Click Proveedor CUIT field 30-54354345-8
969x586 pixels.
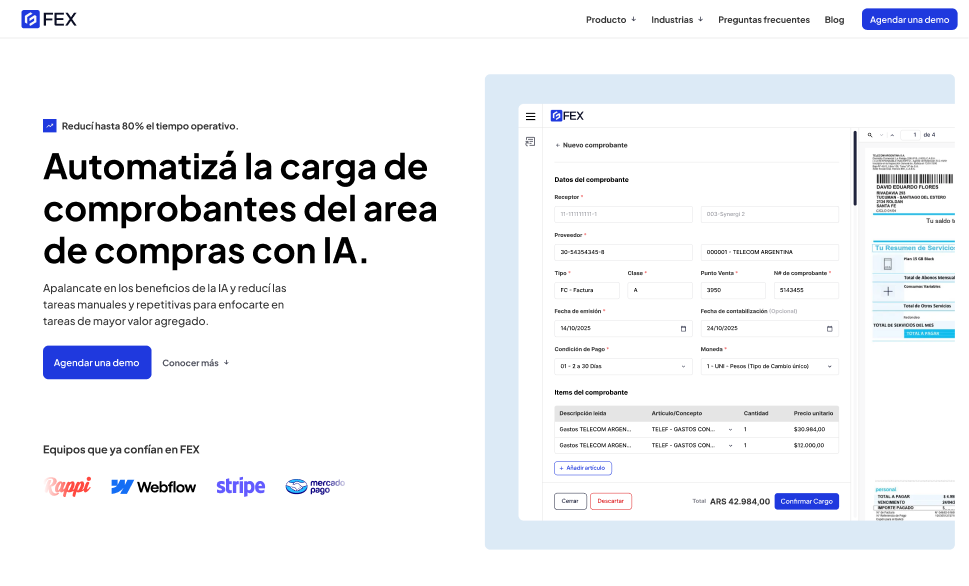pyautogui.click(x=623, y=252)
